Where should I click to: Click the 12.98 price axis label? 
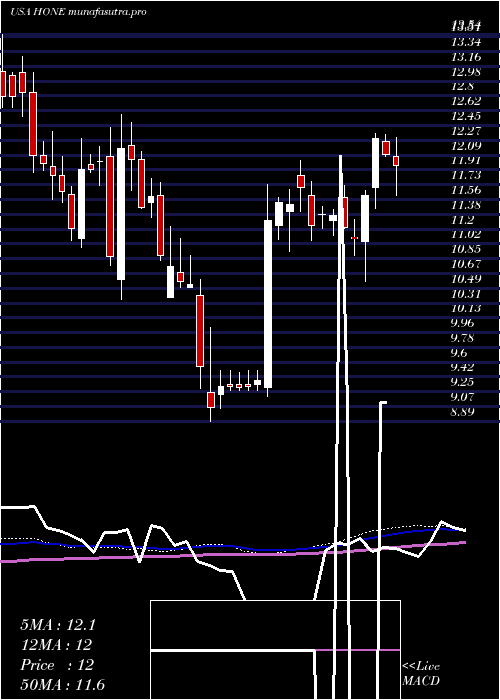click(x=466, y=72)
